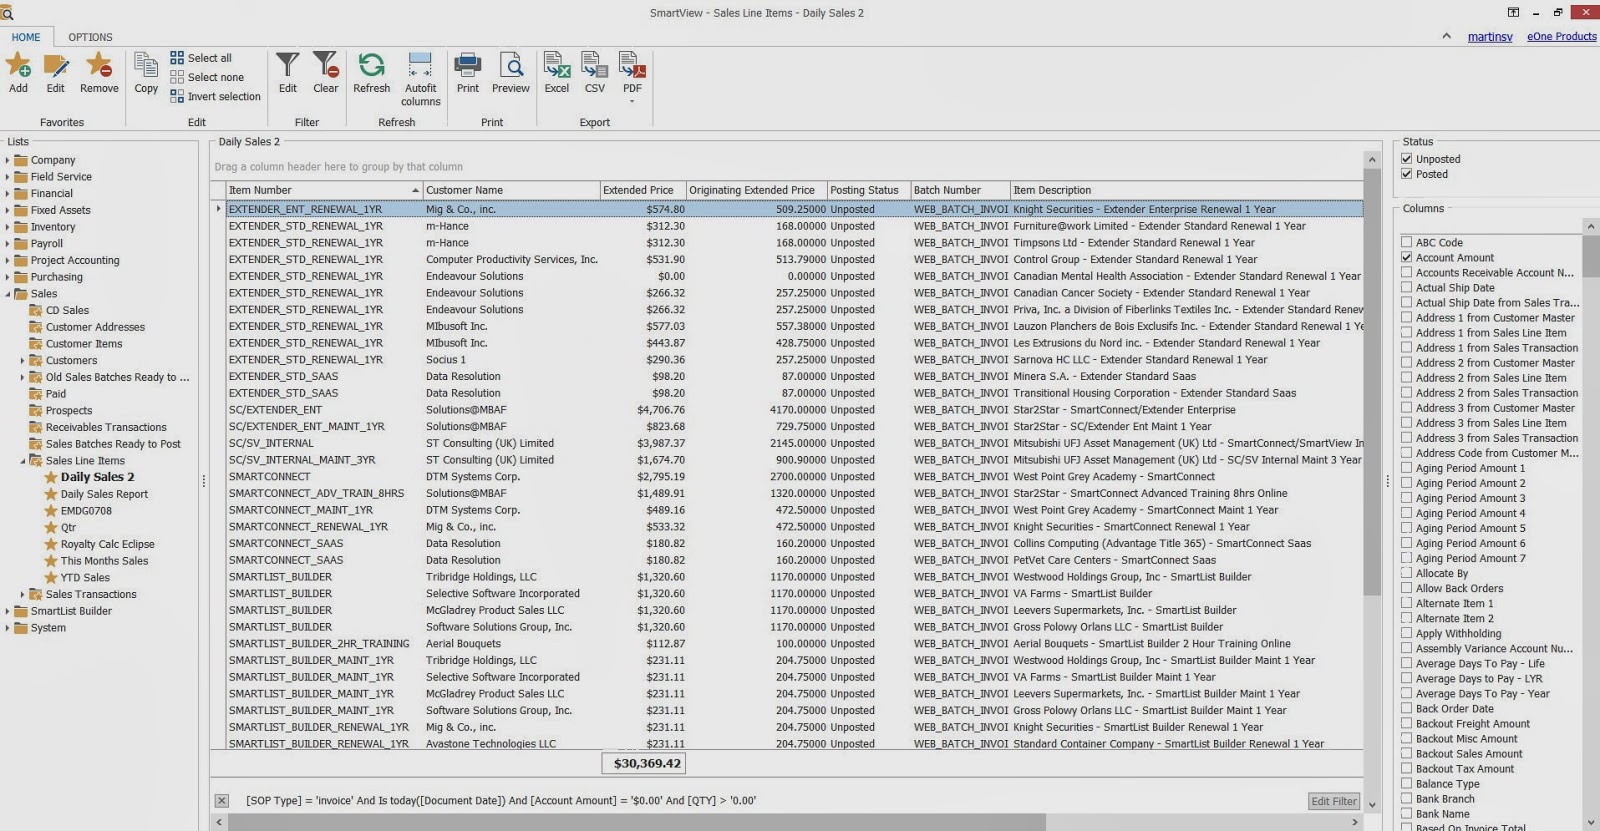Screen dimensions: 1600x831
Task: Click the search magnifier icon in title bar
Action: [x=7, y=13]
